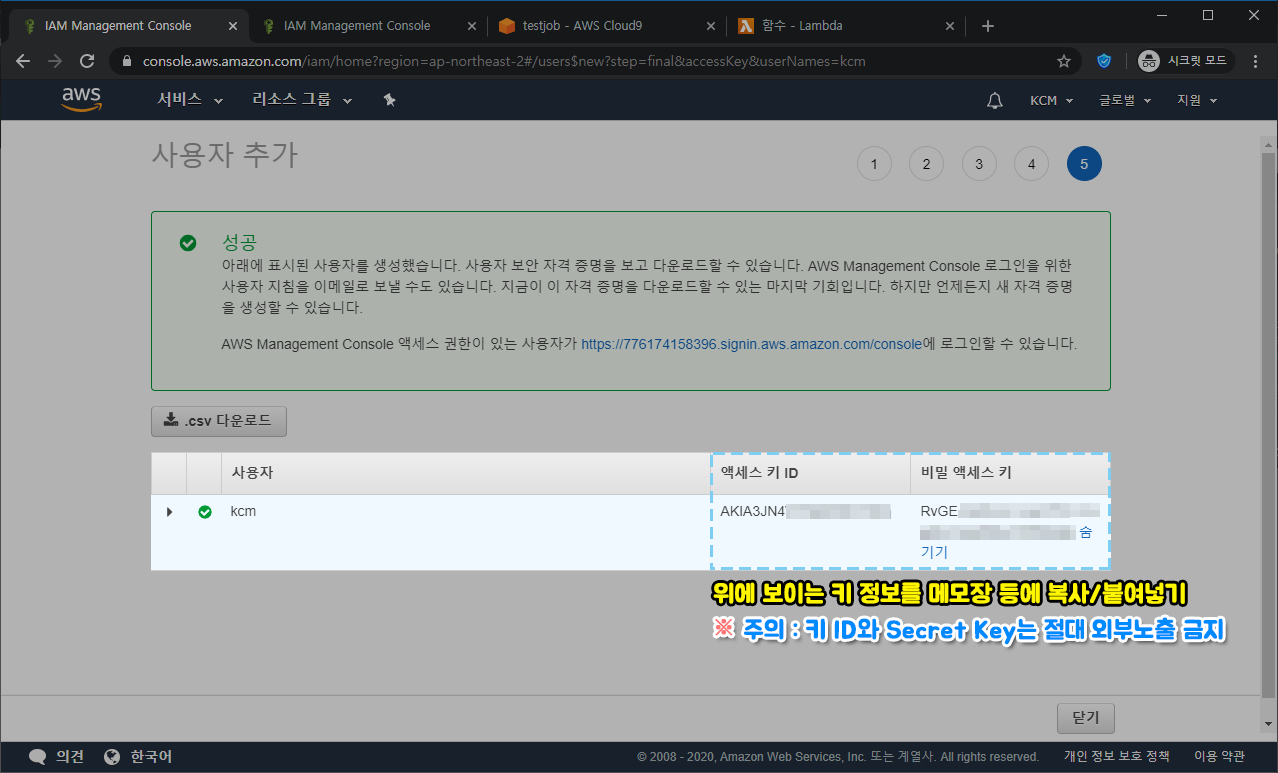Click the 성공 success heading
1278x773 pixels.
pyautogui.click(x=239, y=242)
